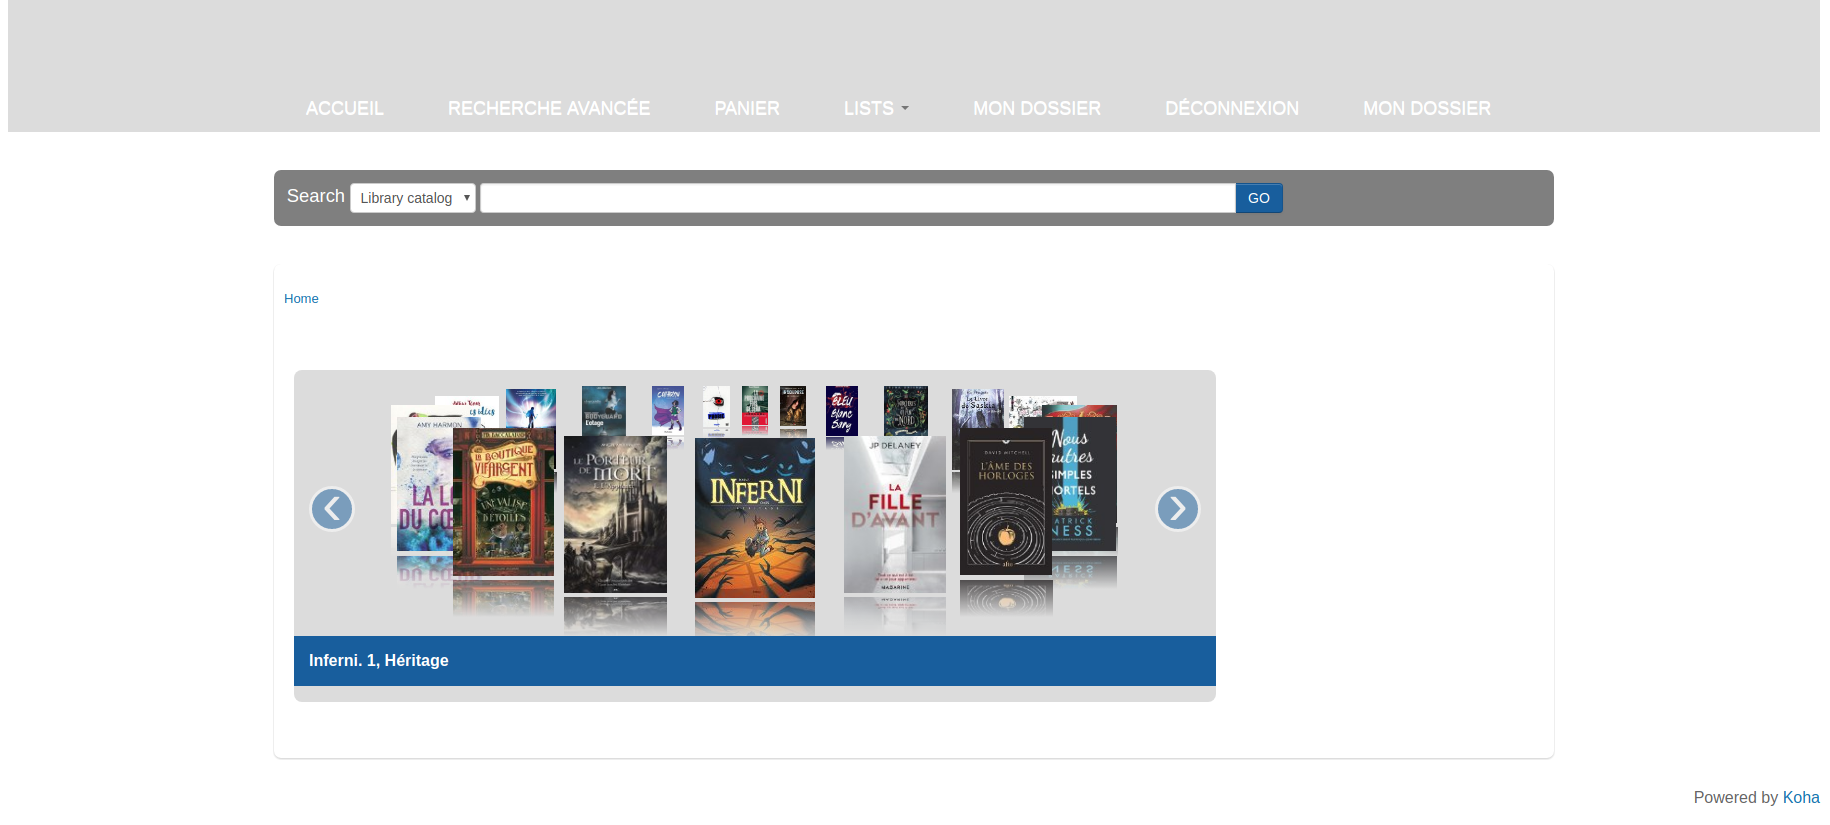Open Recherche Avancée from the navigation bar

(x=549, y=108)
